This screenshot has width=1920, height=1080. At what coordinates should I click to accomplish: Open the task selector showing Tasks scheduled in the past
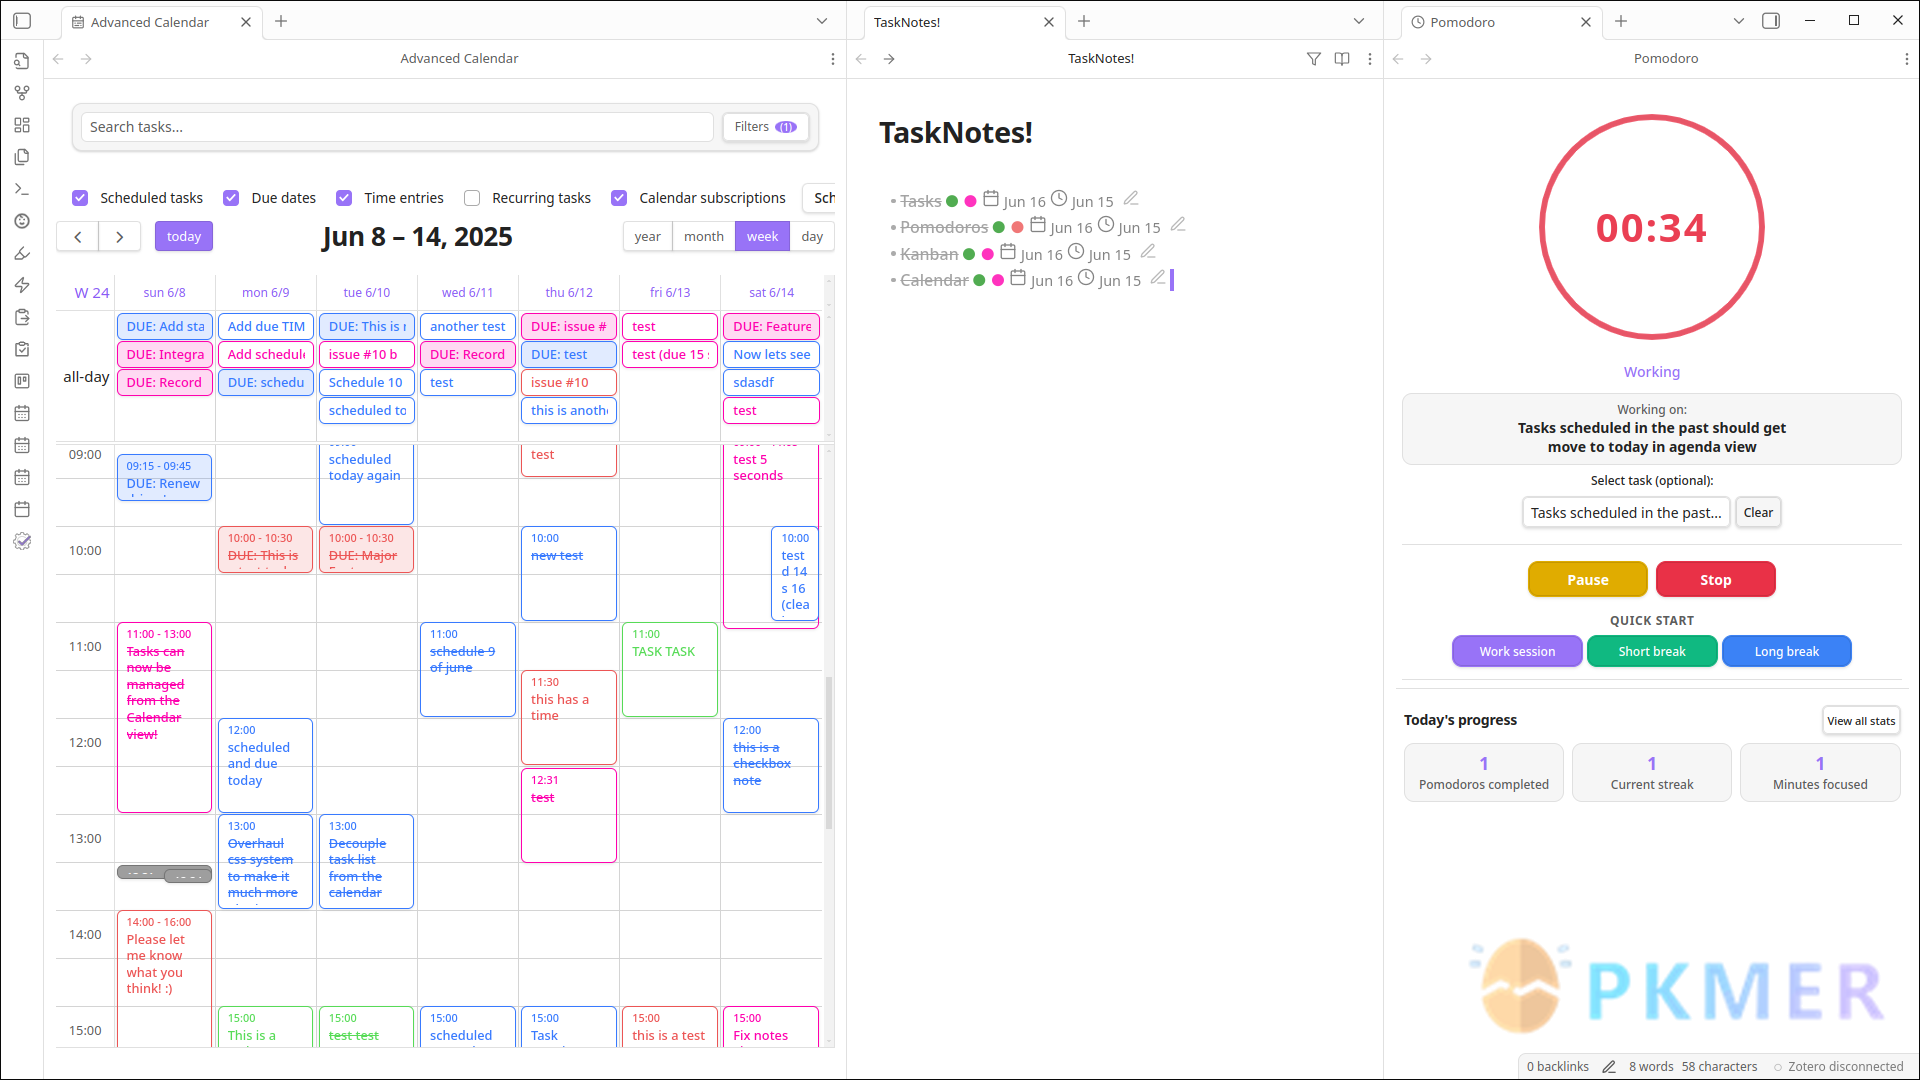click(x=1625, y=512)
